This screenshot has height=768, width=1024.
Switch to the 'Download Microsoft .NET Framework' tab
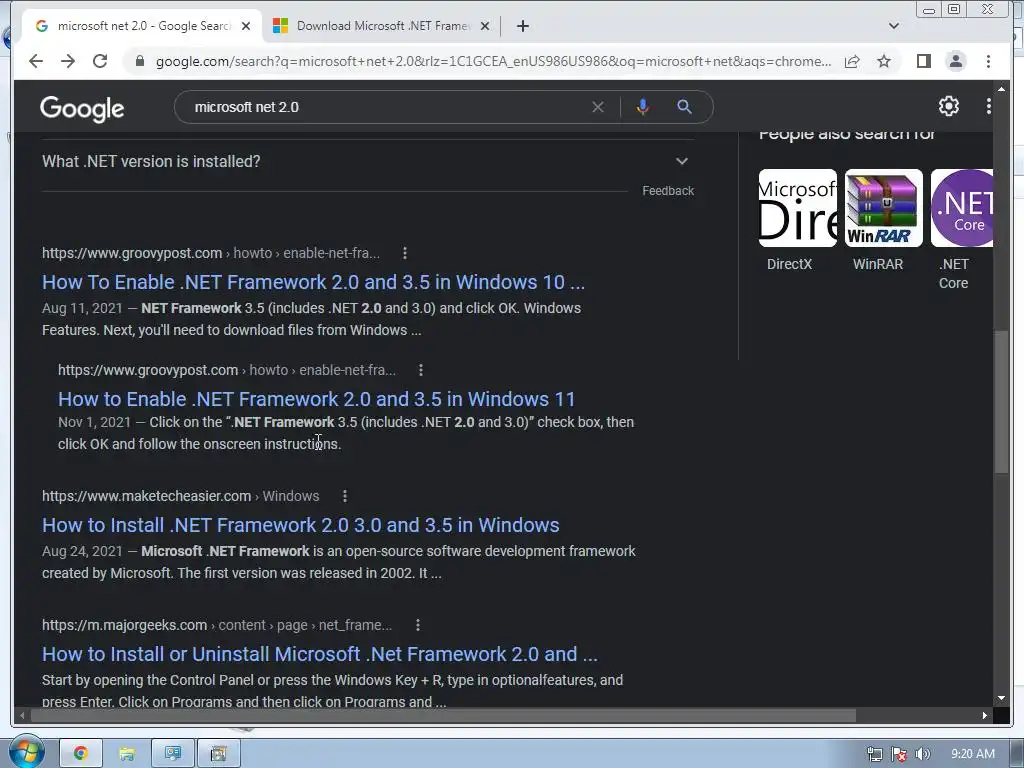(x=382, y=26)
